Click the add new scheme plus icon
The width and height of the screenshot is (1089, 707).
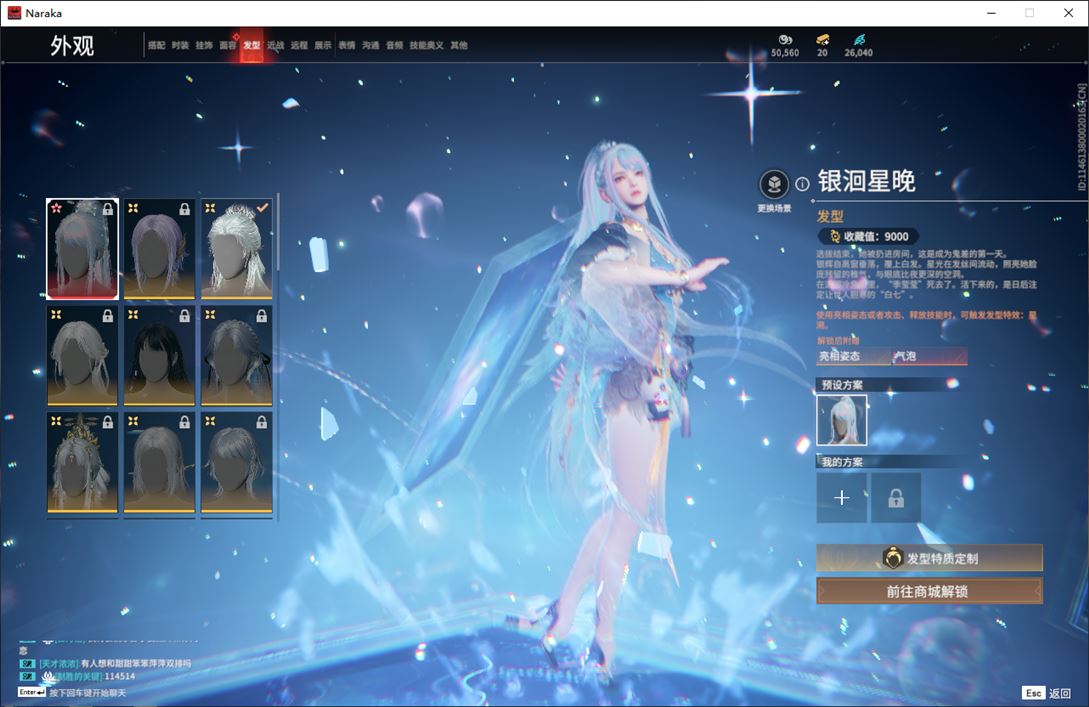point(842,498)
